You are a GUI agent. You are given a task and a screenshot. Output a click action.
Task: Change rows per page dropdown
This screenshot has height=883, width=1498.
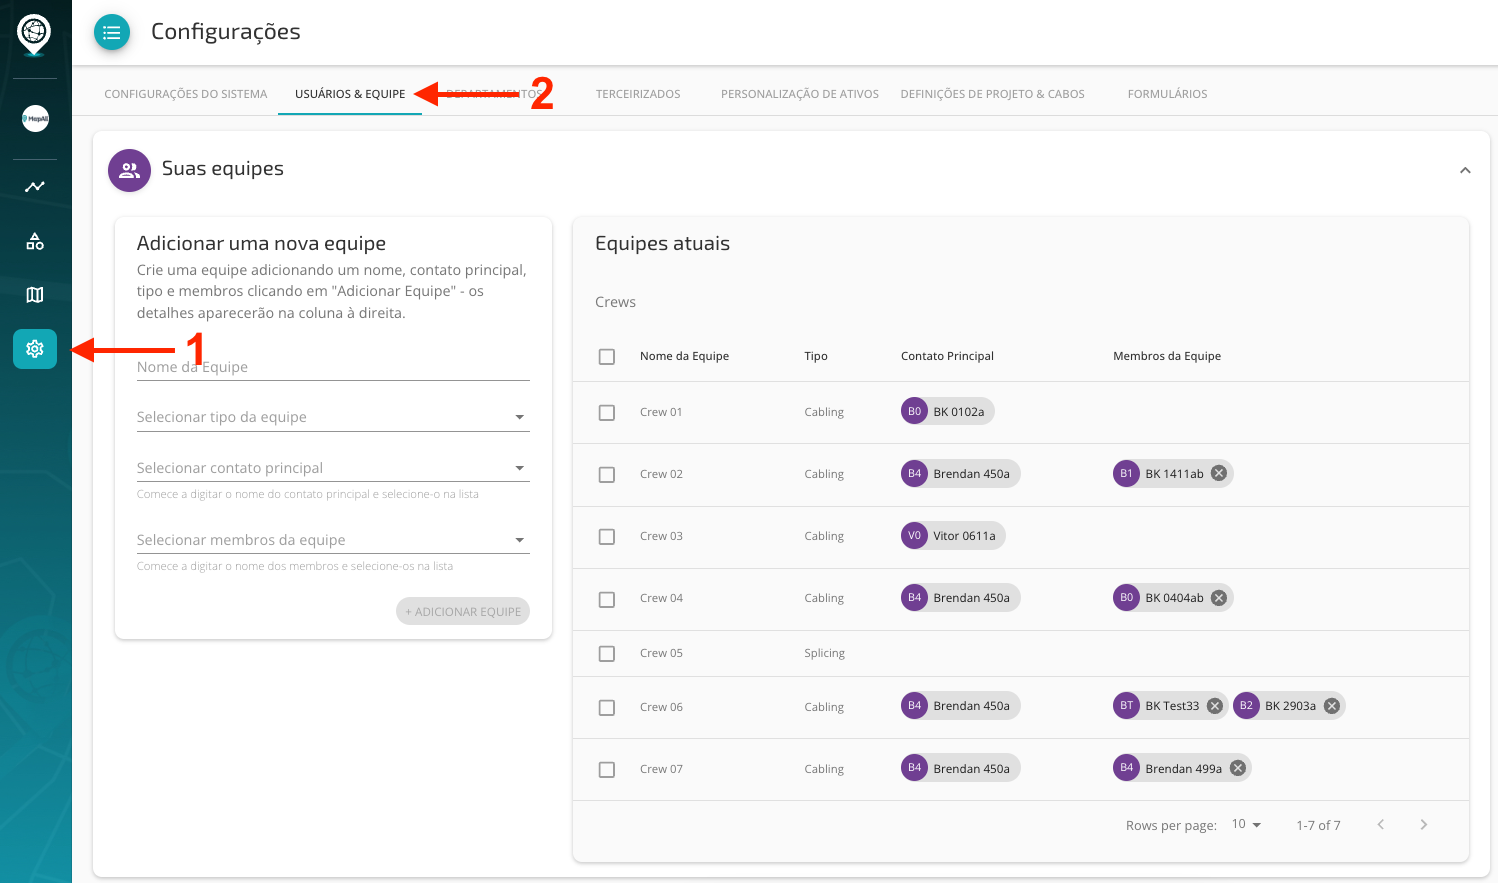click(1246, 825)
